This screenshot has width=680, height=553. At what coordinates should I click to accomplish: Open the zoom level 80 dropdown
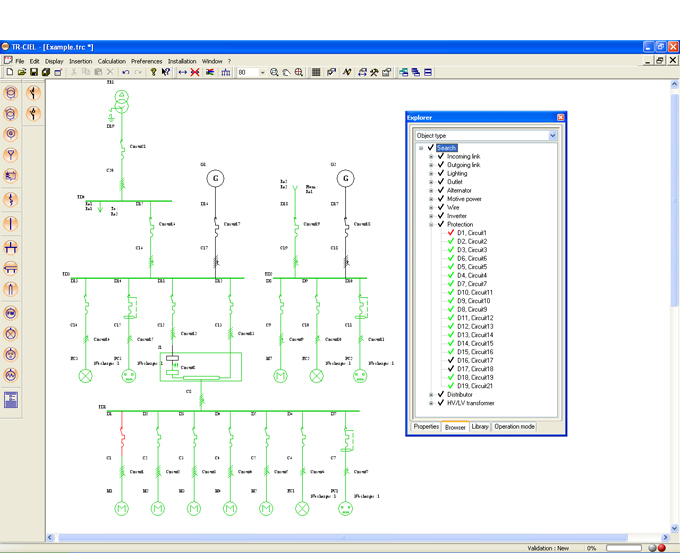point(262,72)
